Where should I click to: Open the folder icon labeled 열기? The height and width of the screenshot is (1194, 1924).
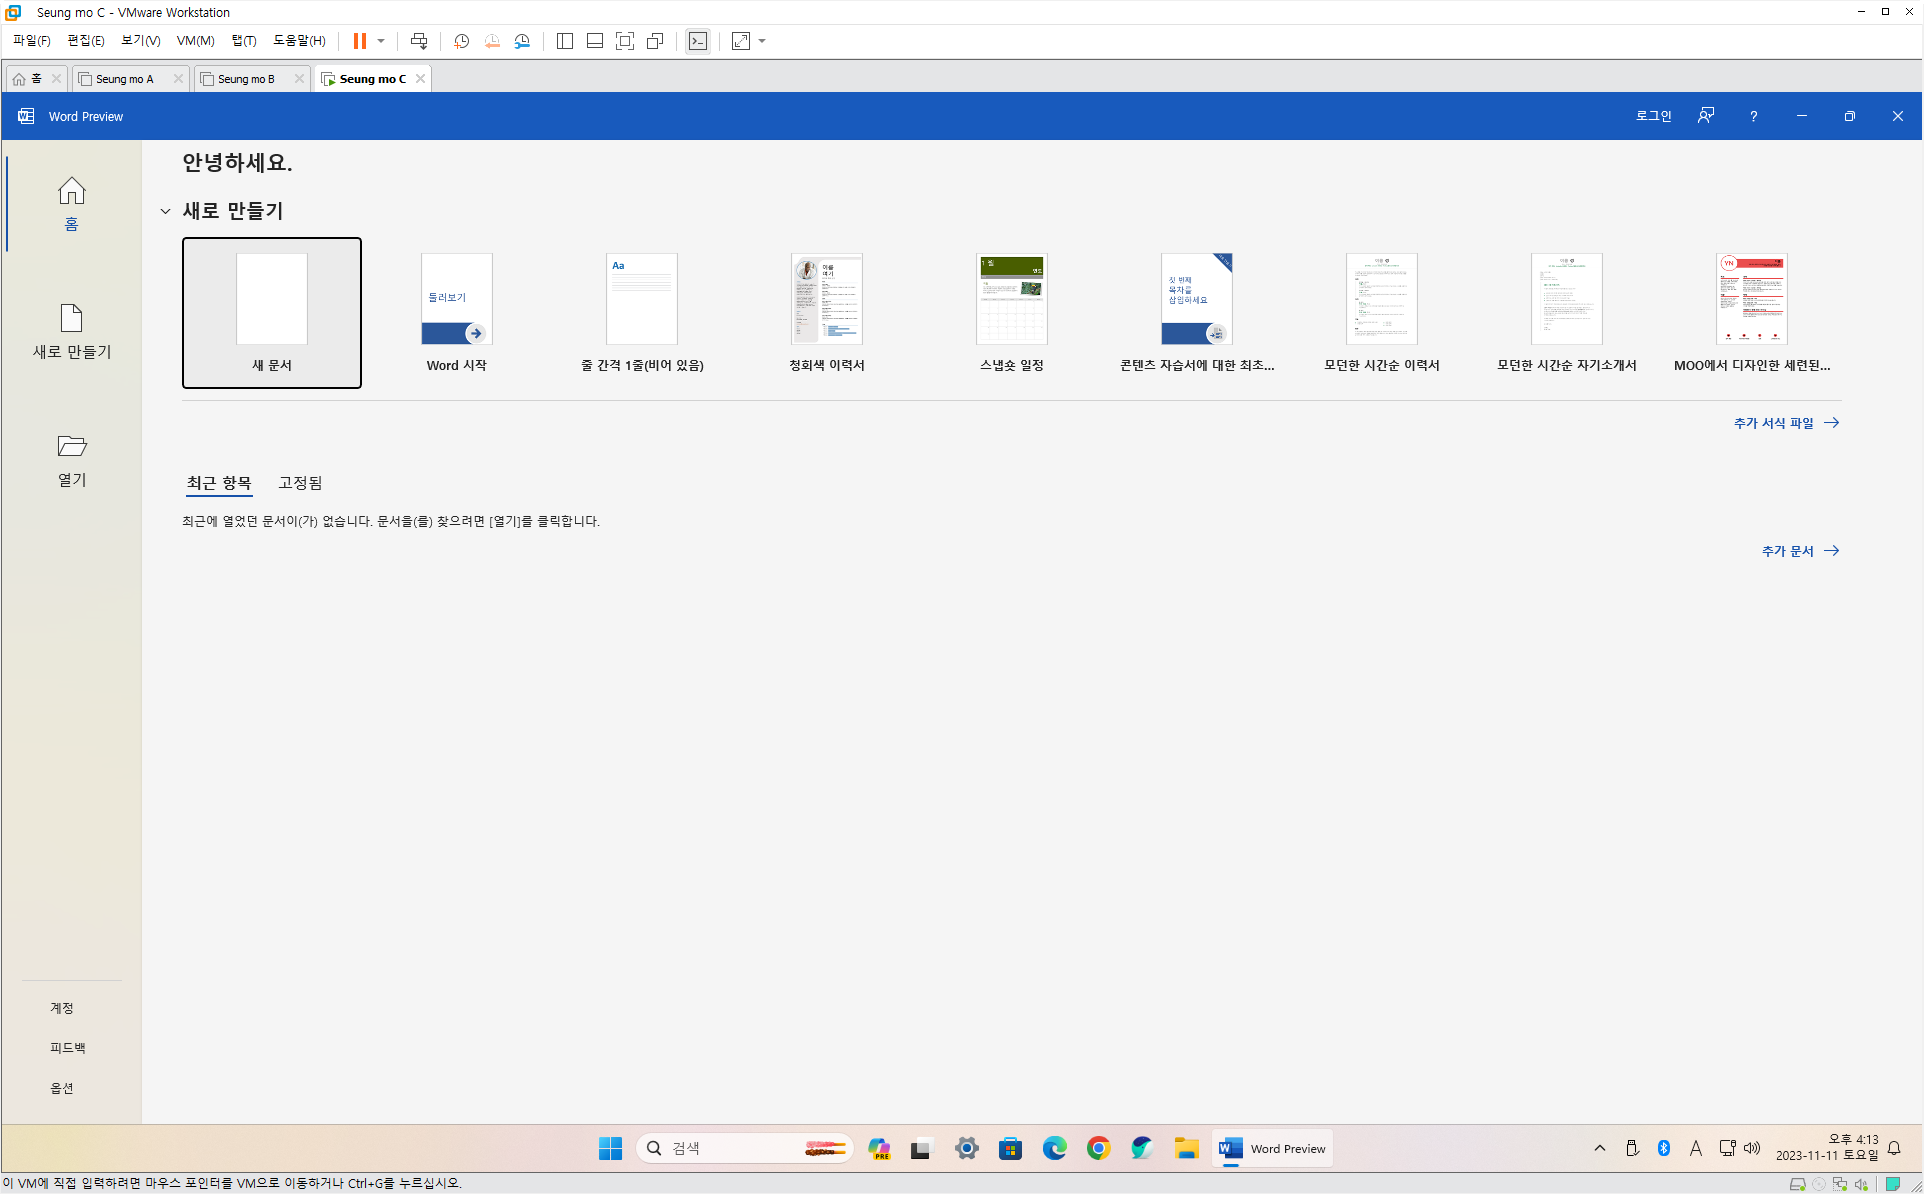(71, 446)
